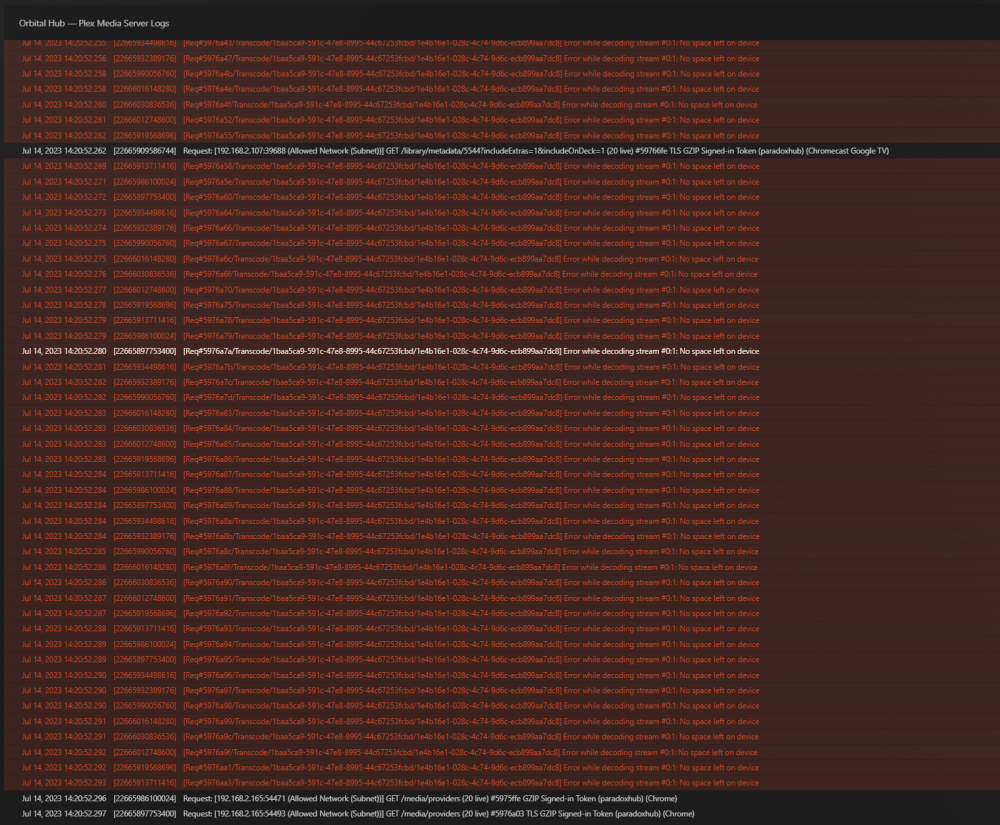This screenshot has height=825, width=1000.
Task: Select log row with Req#5976a88
Action: 500,490
